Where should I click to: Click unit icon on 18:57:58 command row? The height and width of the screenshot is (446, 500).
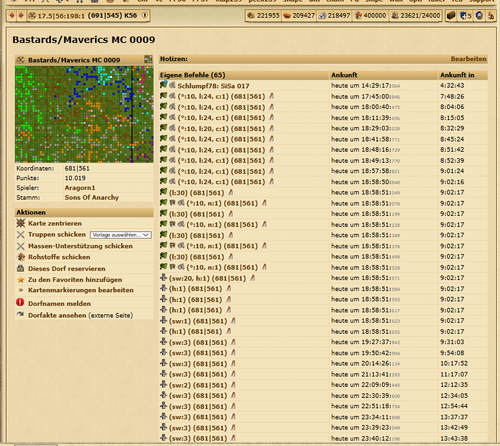tap(172, 171)
